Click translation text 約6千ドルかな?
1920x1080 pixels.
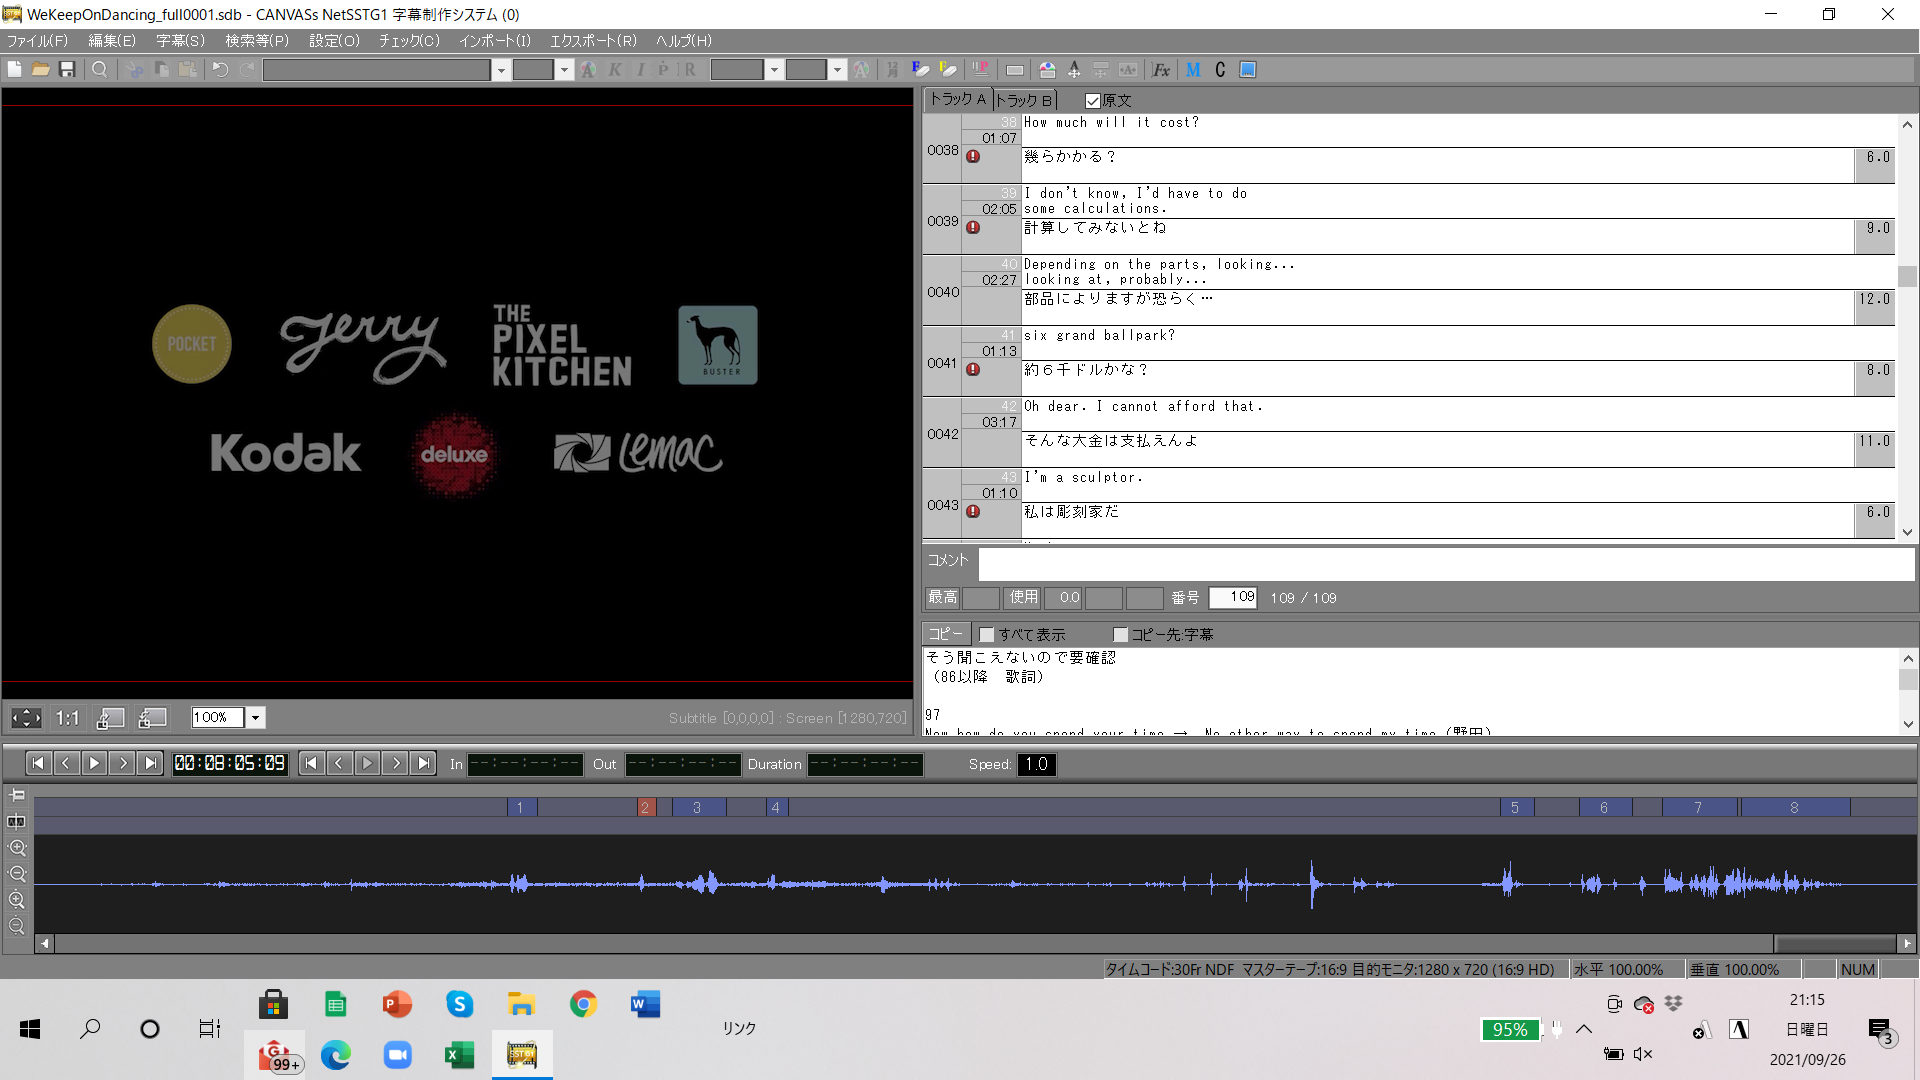[x=1086, y=369]
